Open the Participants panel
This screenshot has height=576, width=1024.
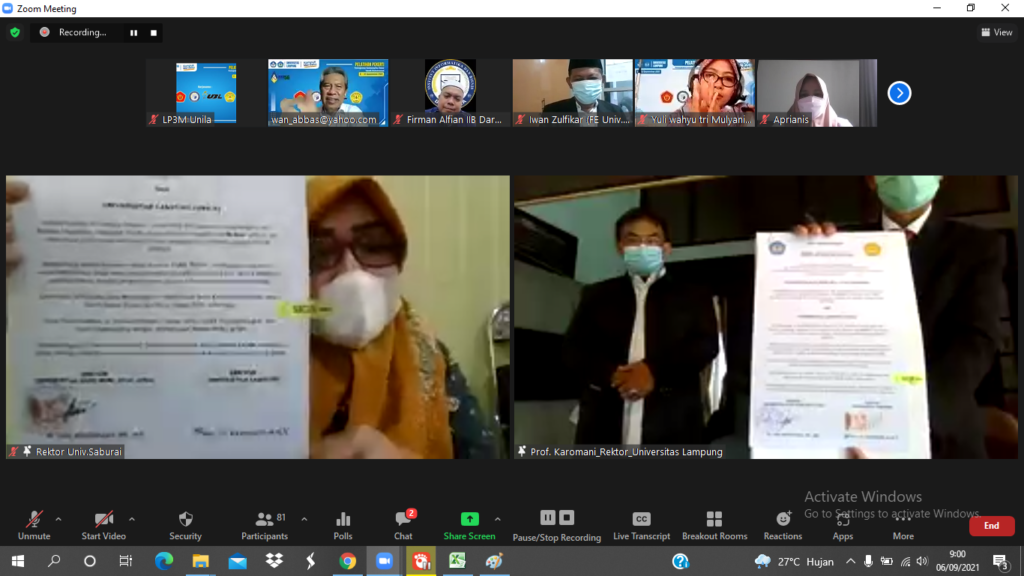point(265,525)
